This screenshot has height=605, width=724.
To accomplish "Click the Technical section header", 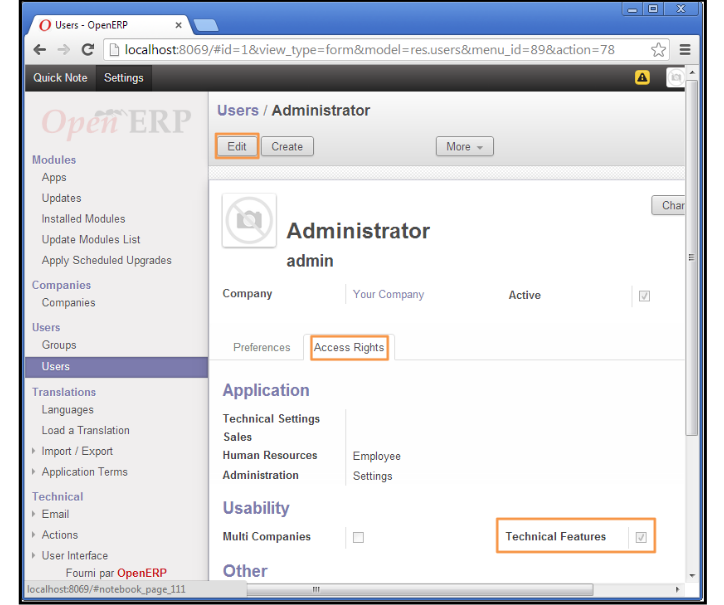I will tap(58, 496).
